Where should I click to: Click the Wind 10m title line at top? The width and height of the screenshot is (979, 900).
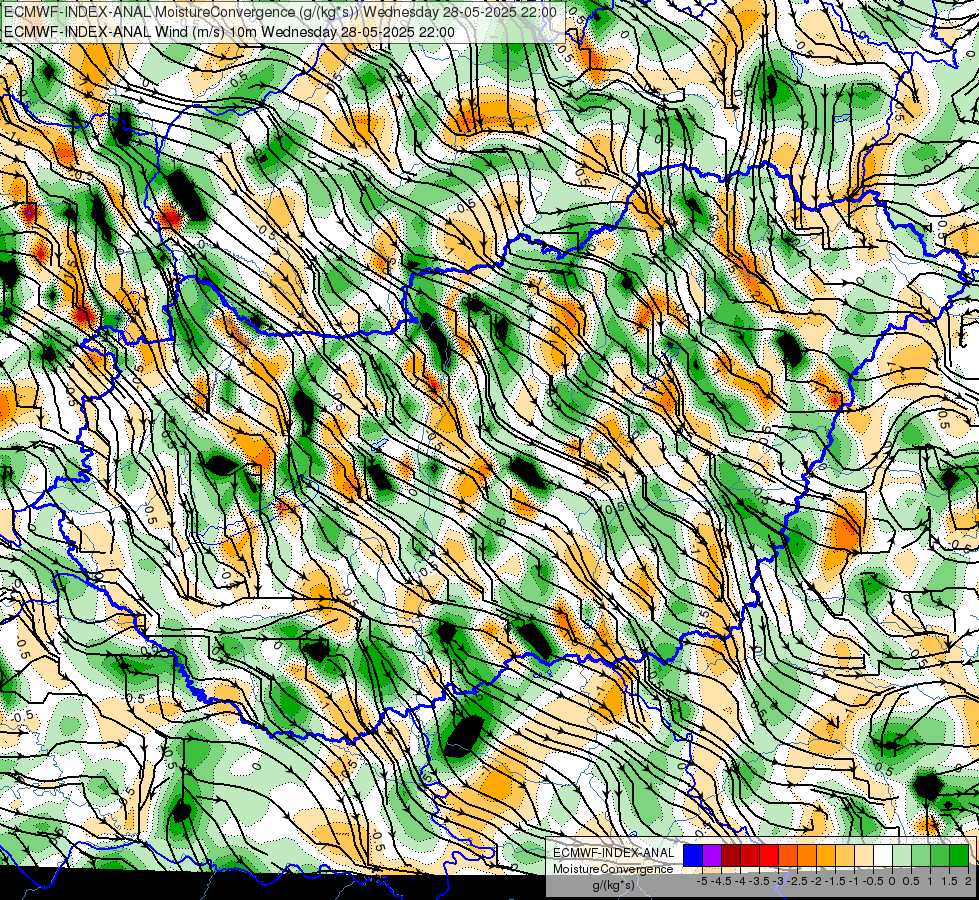point(229,32)
